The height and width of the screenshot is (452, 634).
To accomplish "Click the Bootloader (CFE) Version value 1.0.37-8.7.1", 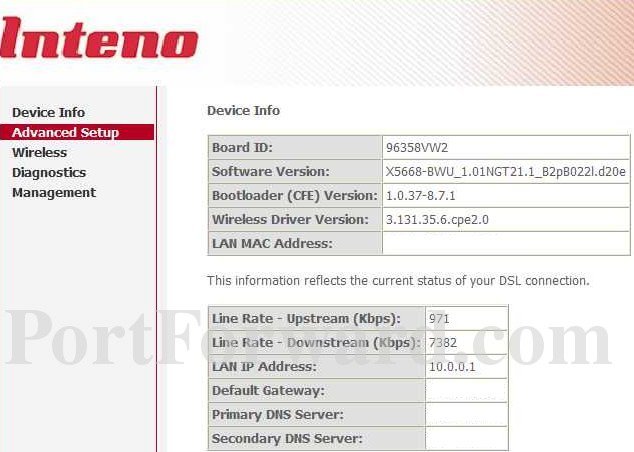I will coord(421,196).
